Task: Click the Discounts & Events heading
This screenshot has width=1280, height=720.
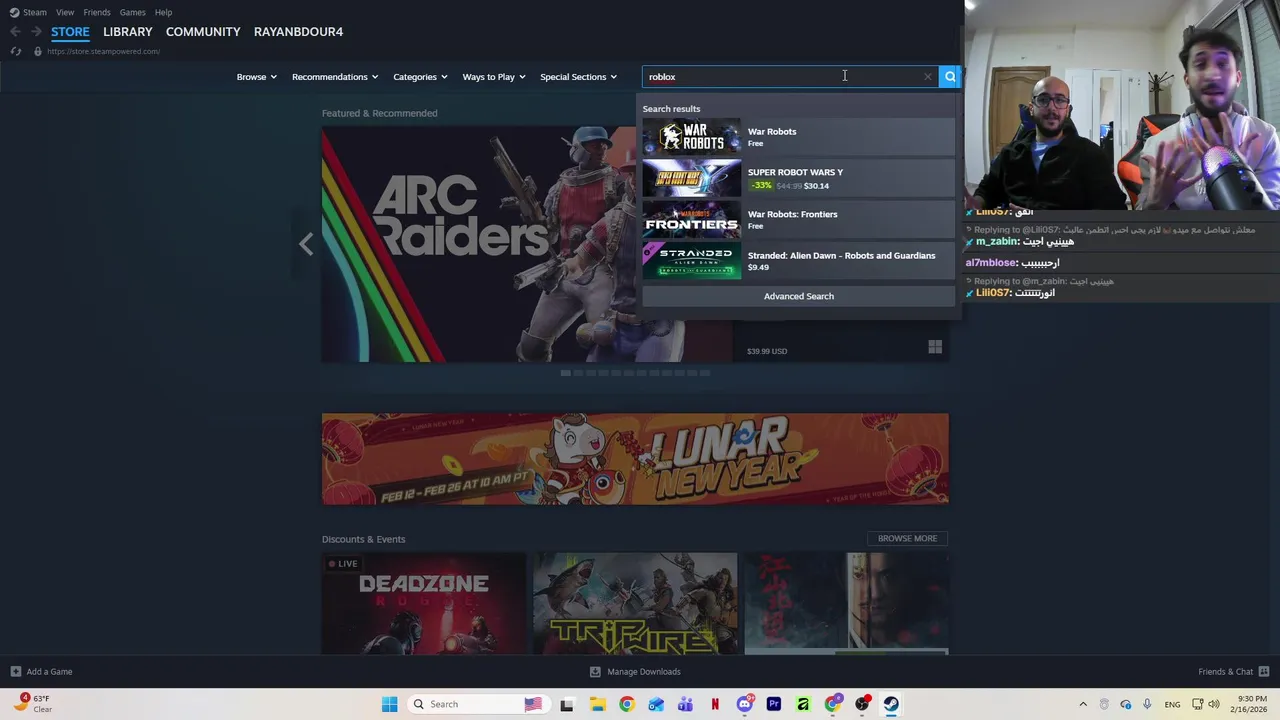Action: point(363,539)
